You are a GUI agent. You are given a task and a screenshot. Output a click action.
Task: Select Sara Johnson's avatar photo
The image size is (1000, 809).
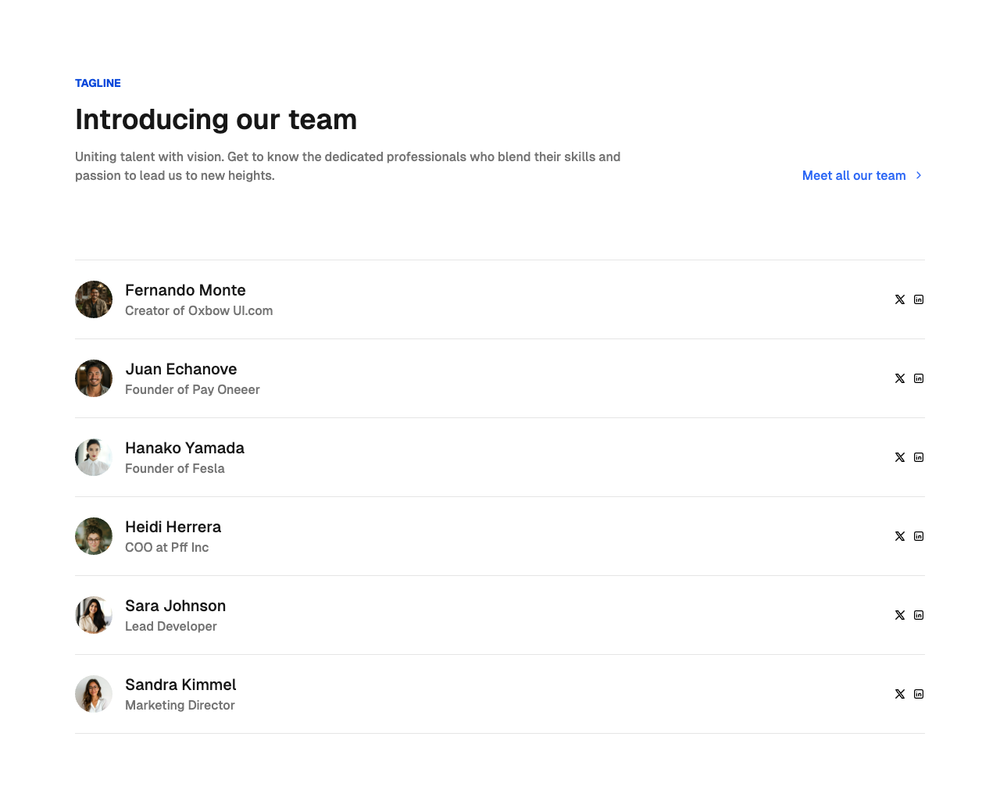[94, 615]
